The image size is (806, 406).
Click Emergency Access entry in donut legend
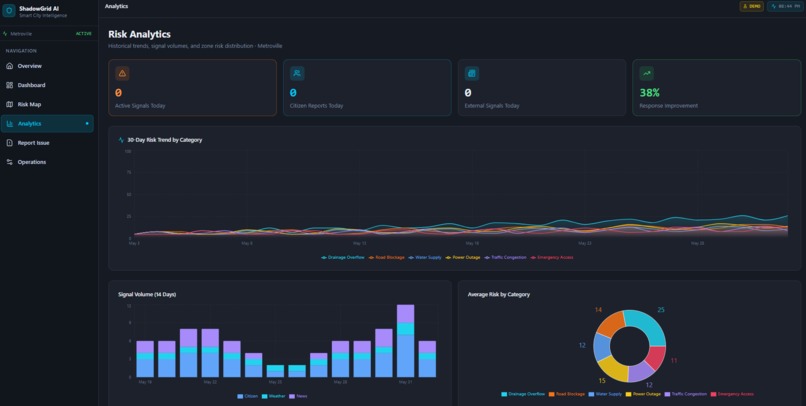pyautogui.click(x=732, y=394)
